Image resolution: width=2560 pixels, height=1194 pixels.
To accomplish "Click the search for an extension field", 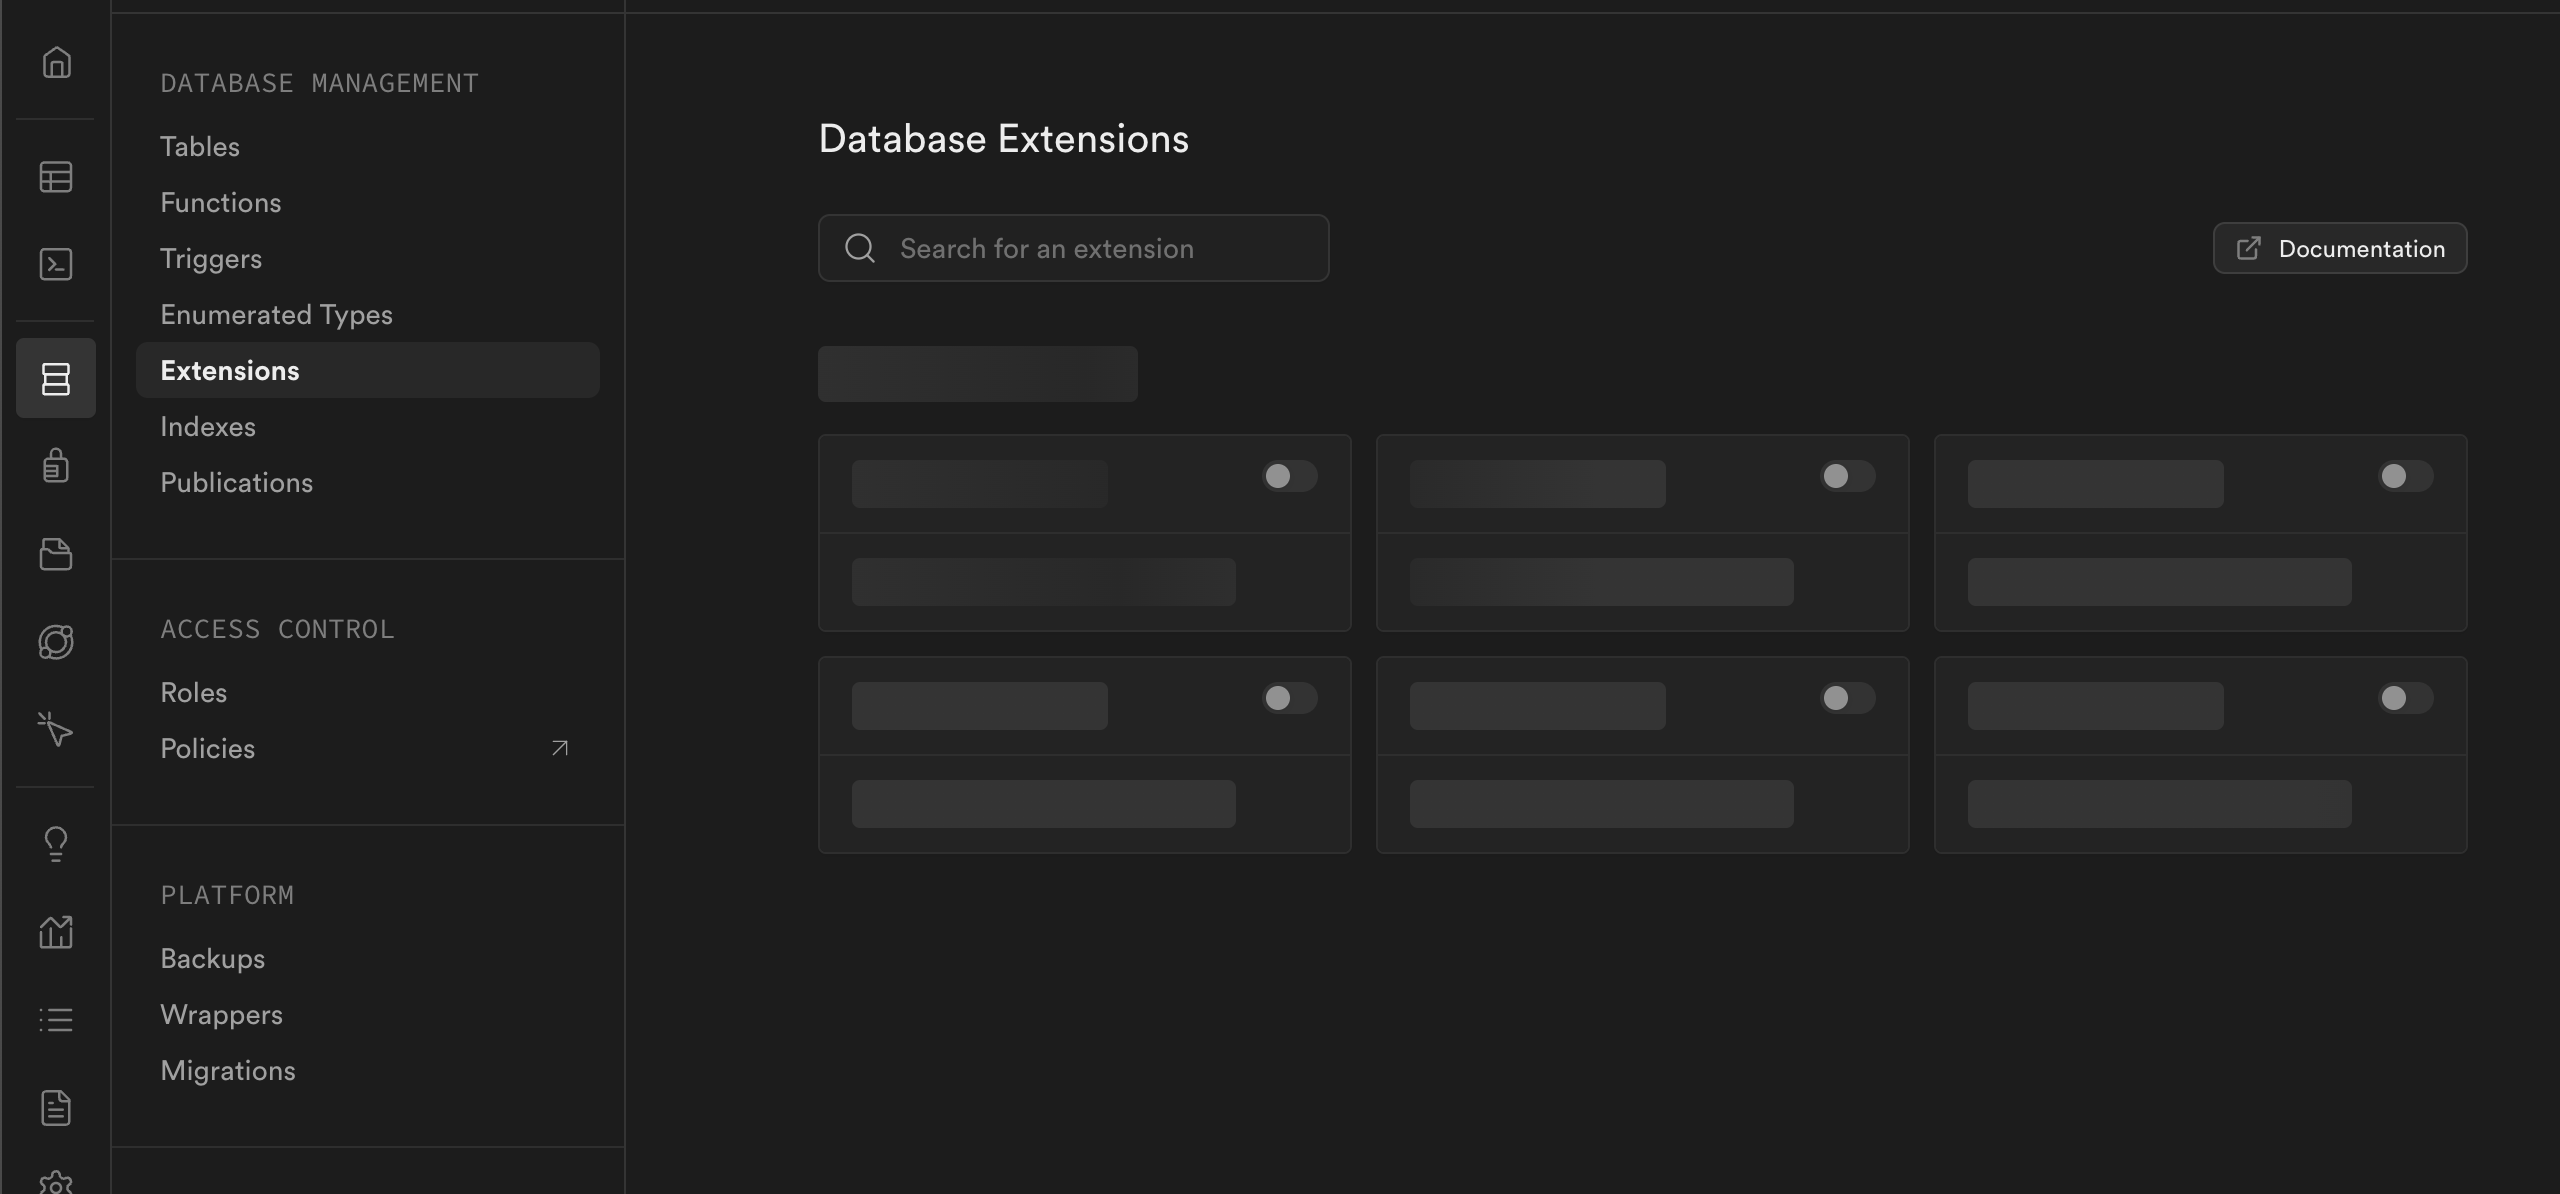I will (x=1072, y=248).
